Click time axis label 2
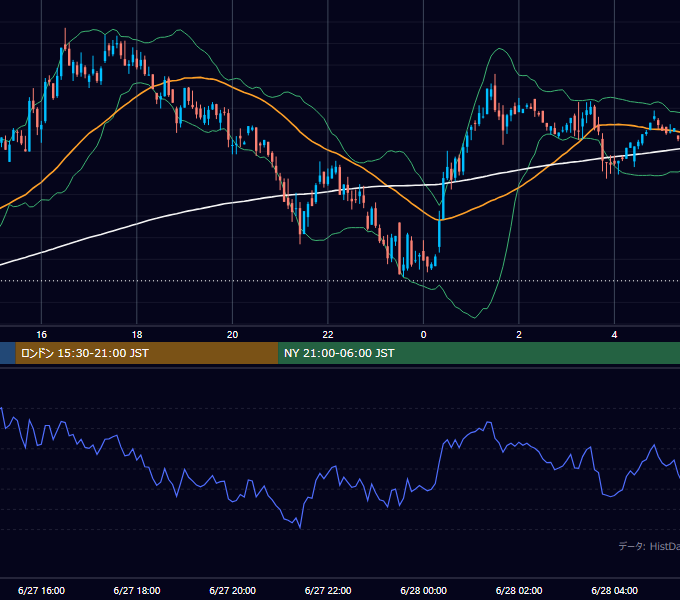Viewport: 680px width, 600px height. pos(519,335)
